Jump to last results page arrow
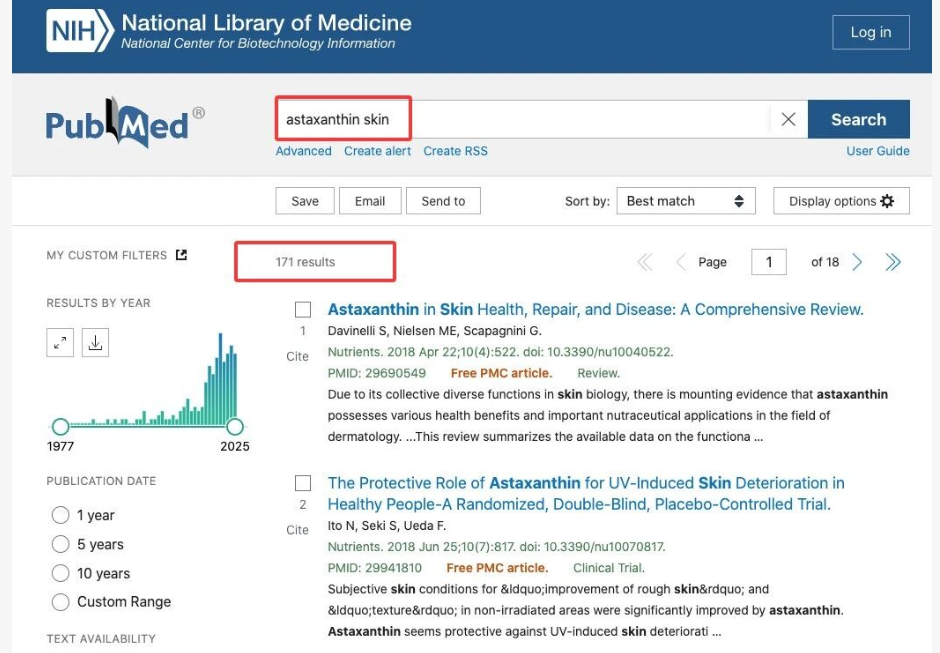This screenshot has height=653, width=940. 893,262
